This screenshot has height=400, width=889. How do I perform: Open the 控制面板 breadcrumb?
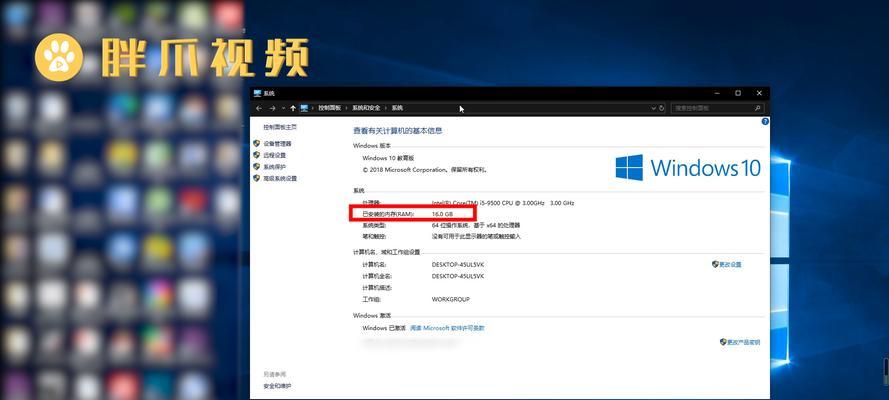pos(329,108)
